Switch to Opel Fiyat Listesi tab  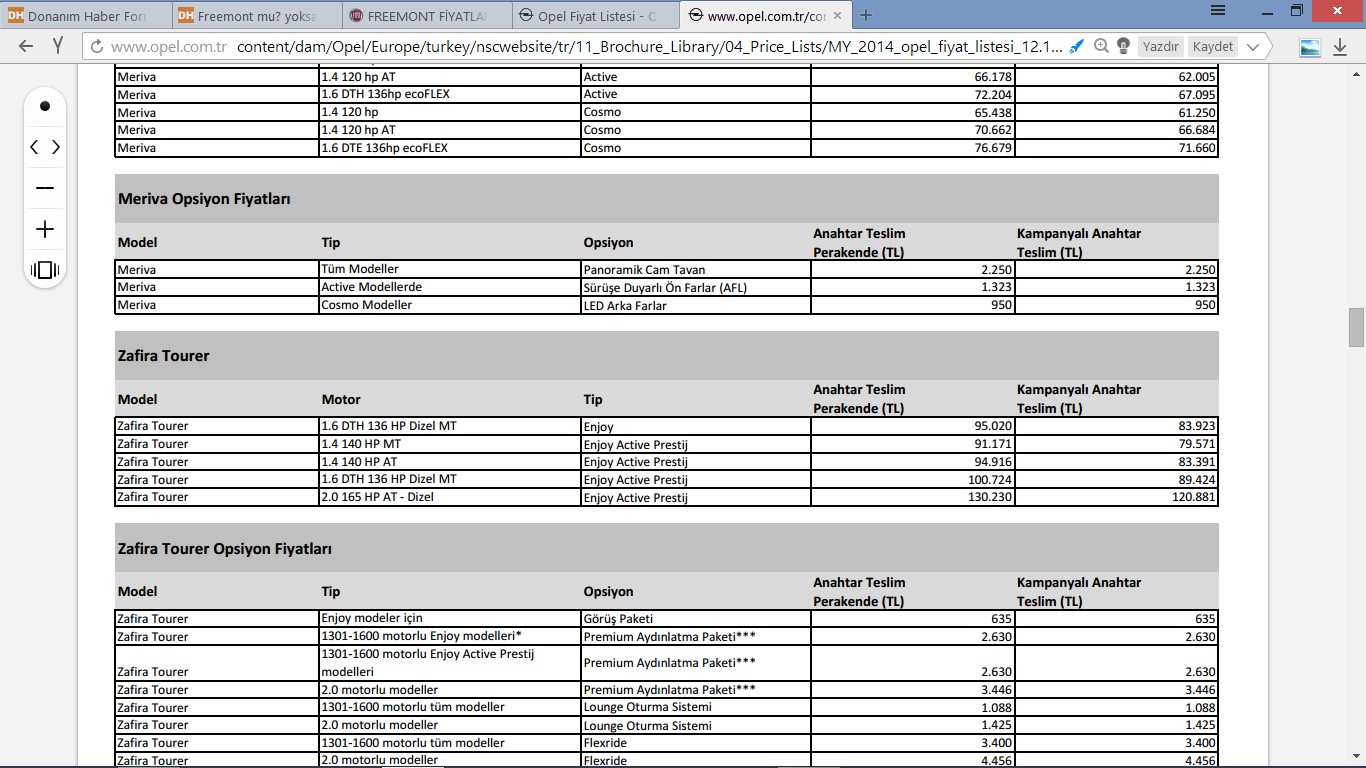(597, 16)
